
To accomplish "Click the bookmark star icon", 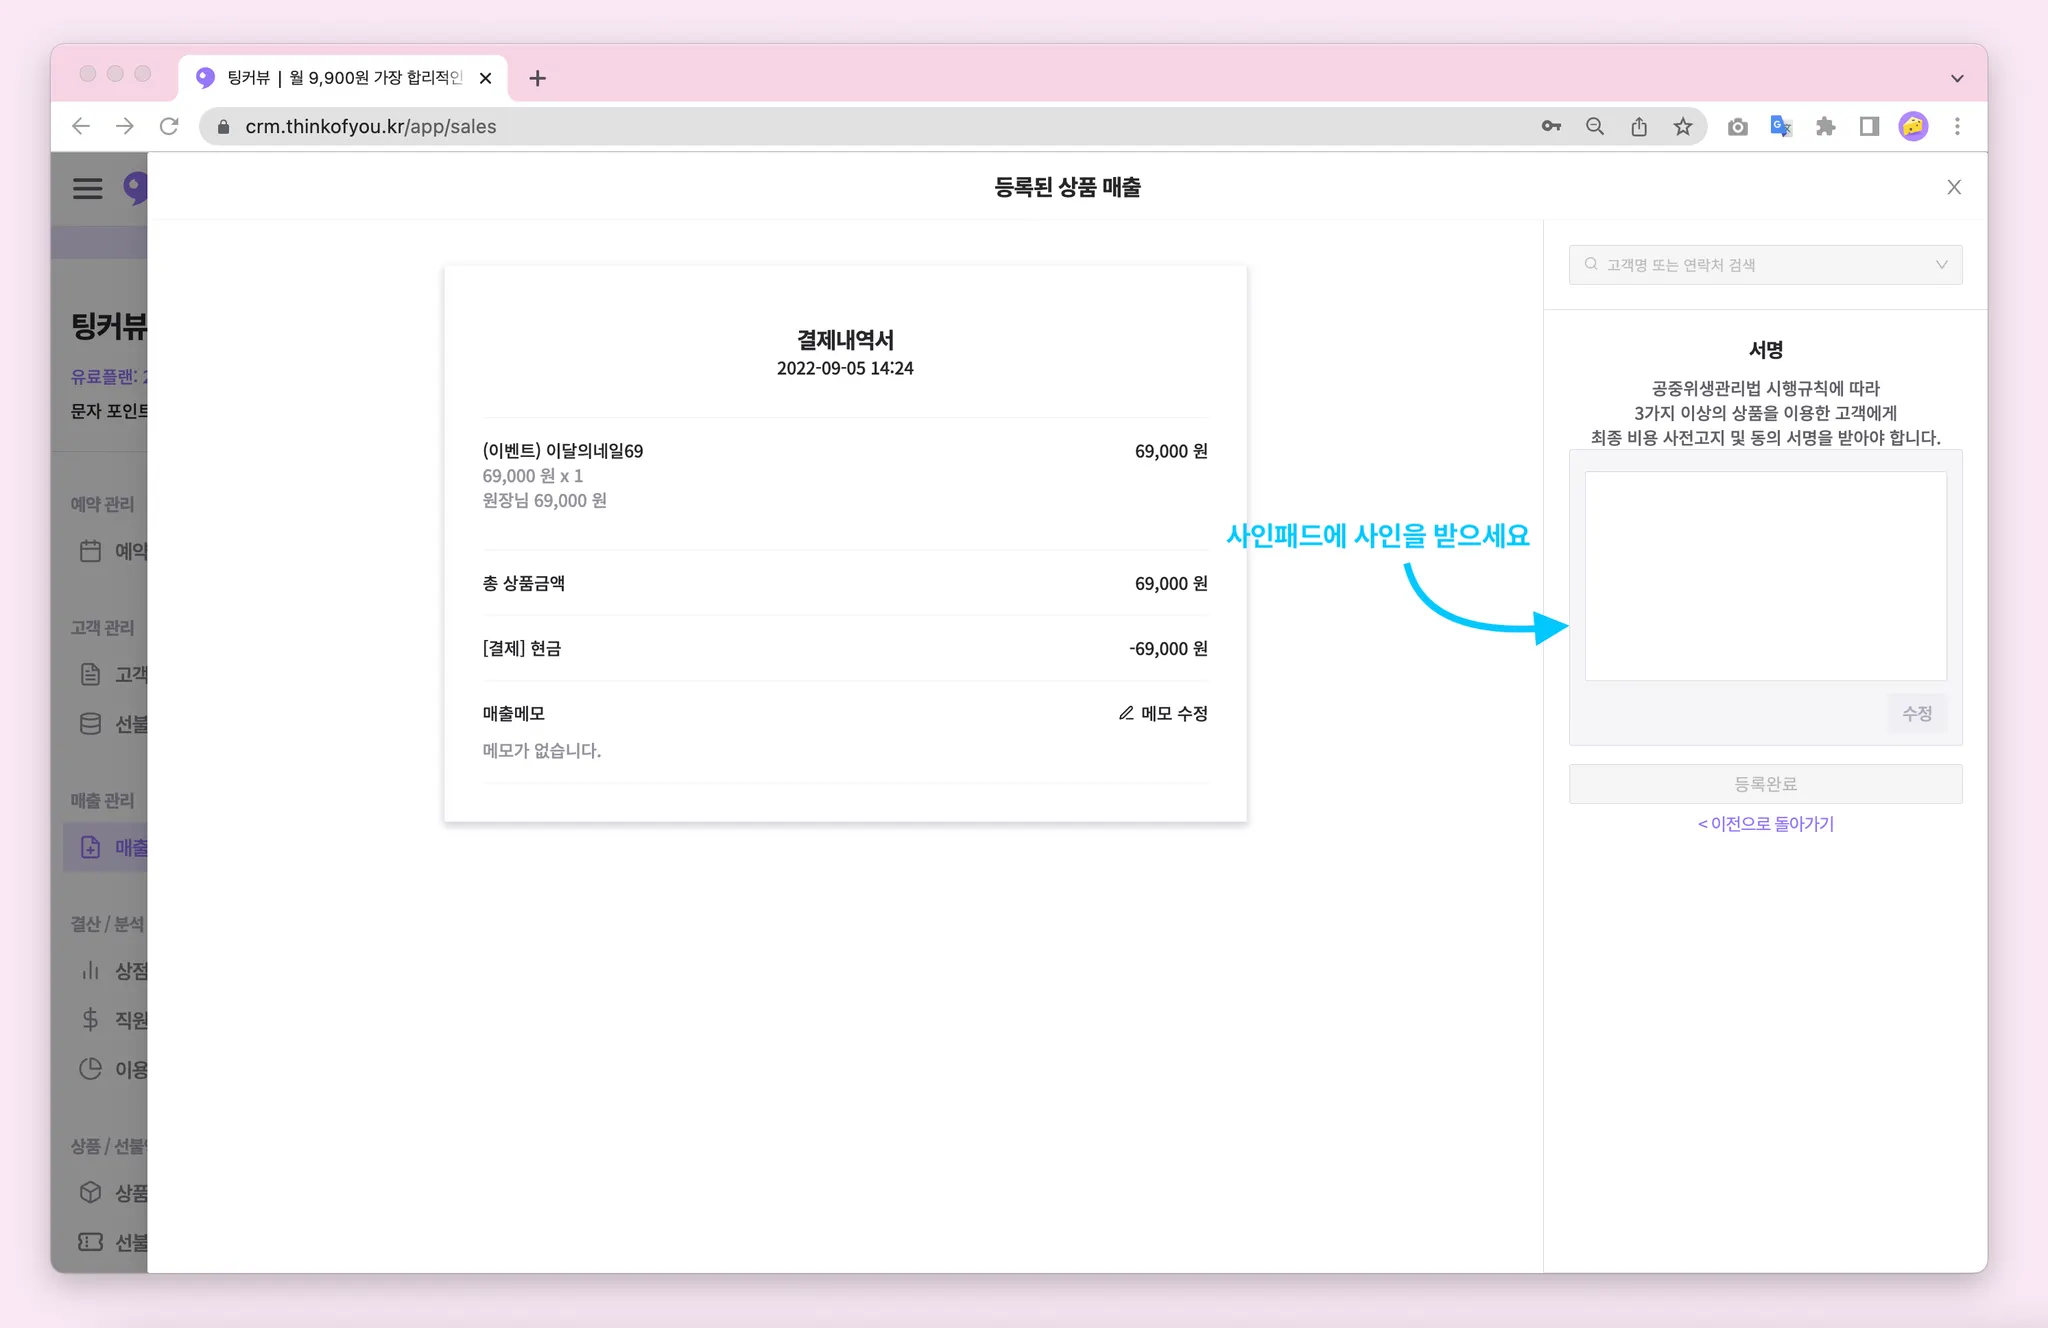I will pyautogui.click(x=1683, y=126).
